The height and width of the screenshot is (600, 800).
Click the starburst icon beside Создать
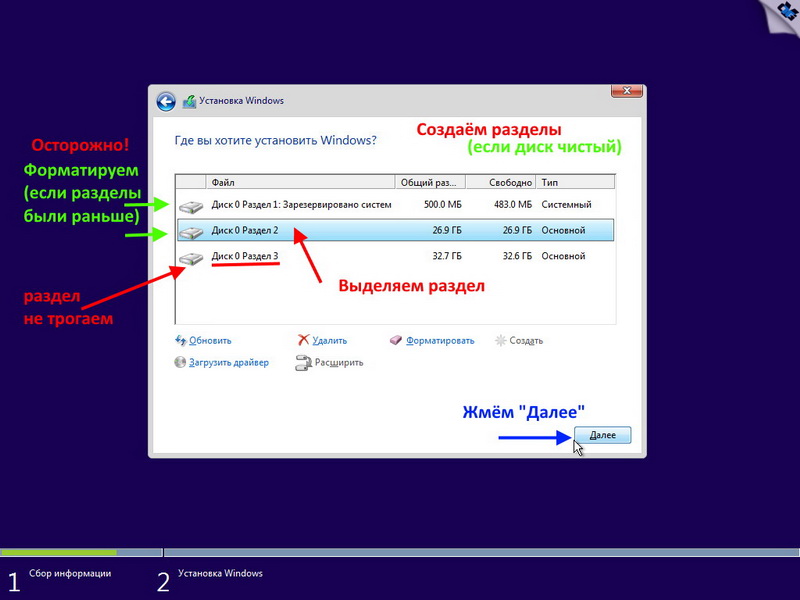[x=501, y=340]
